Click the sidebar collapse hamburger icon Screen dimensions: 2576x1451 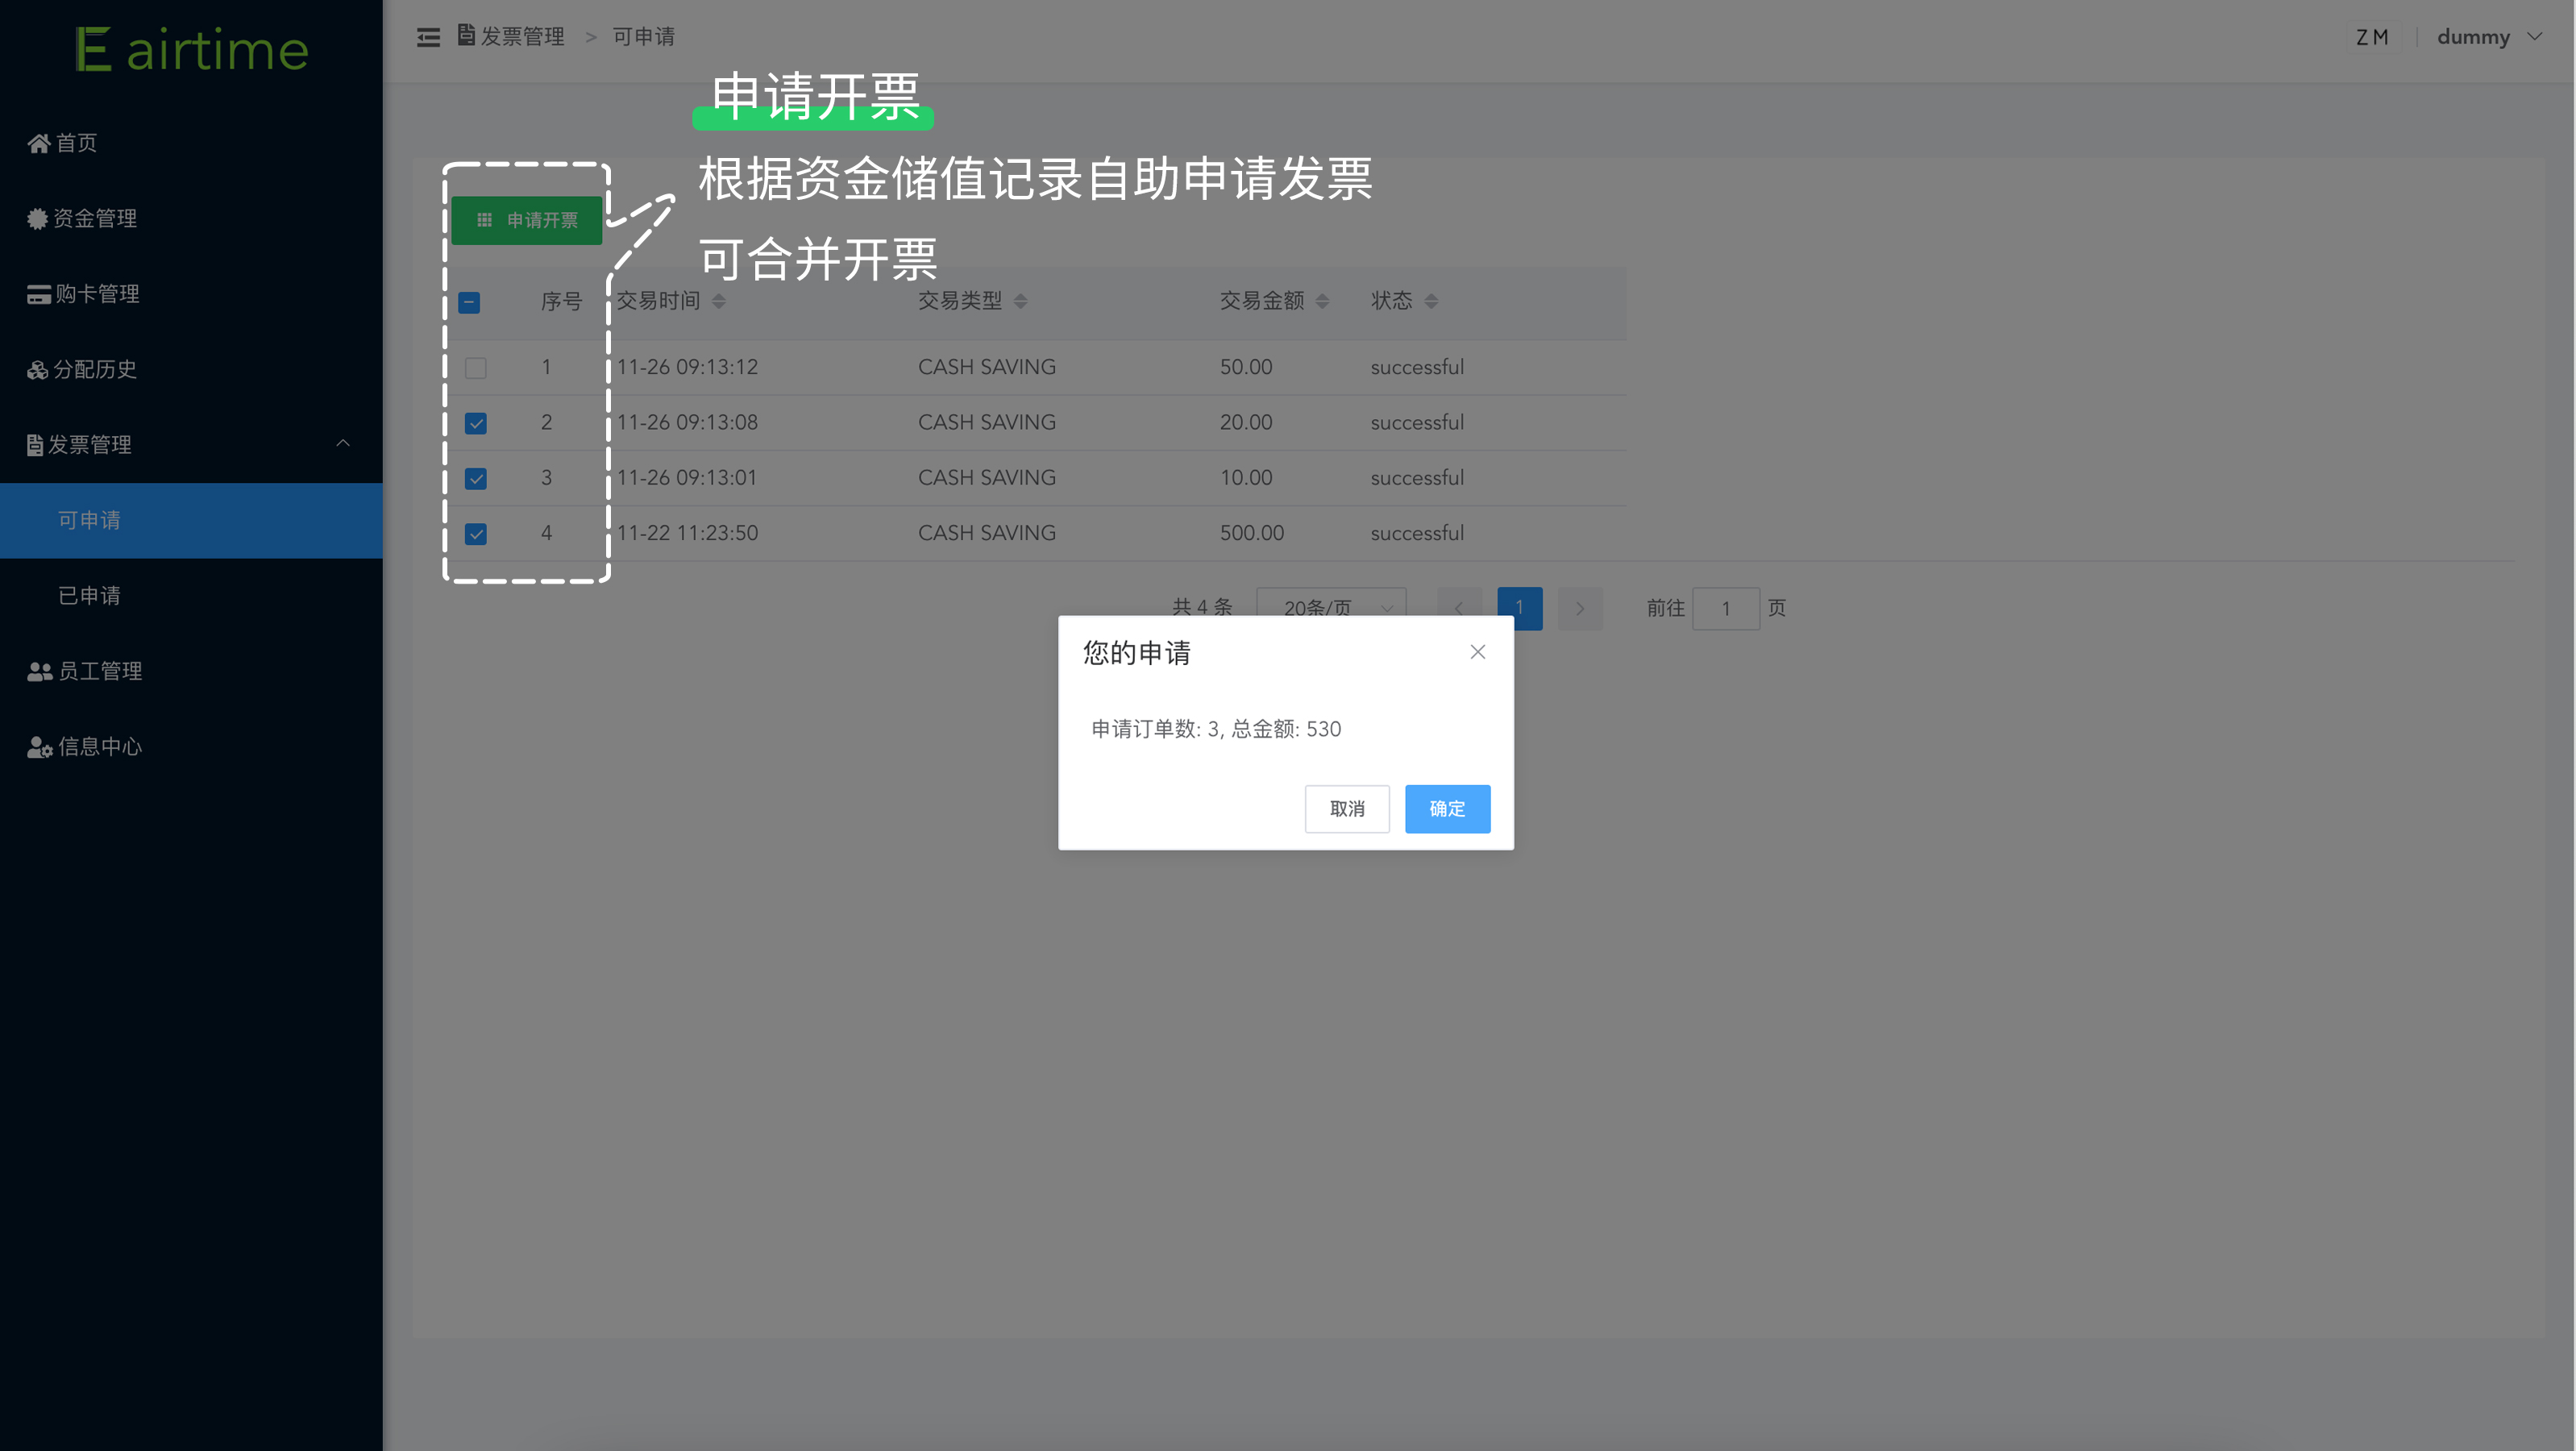428,37
